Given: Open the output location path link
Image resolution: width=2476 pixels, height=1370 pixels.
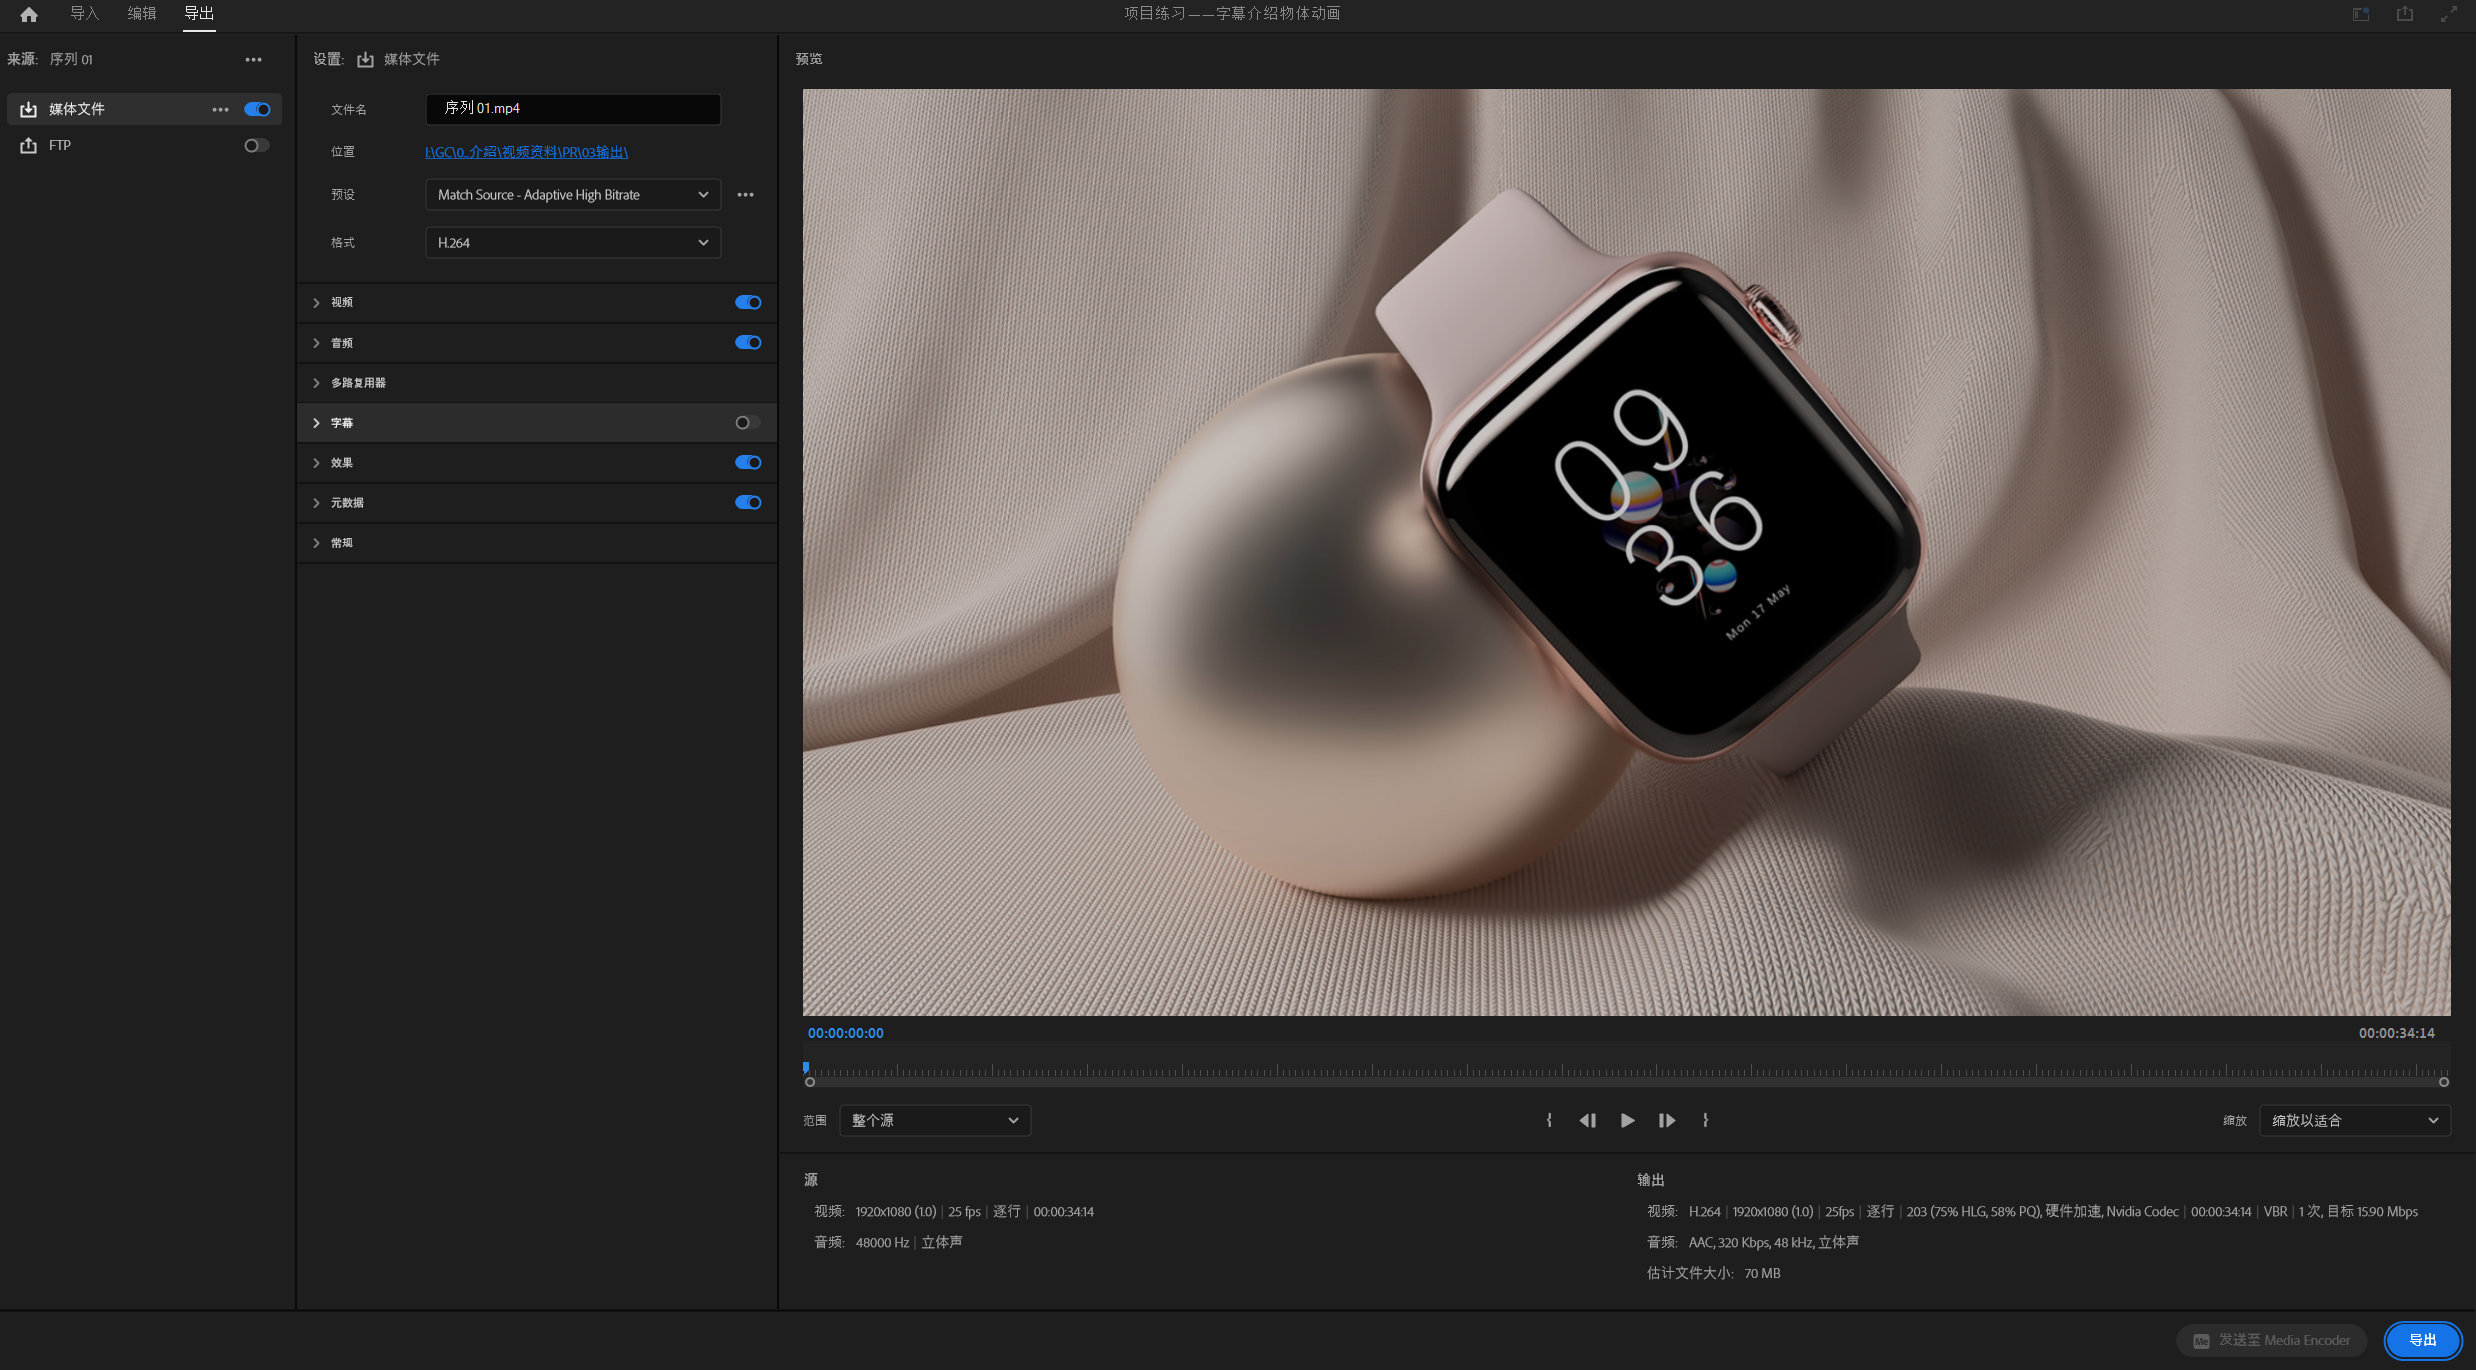Looking at the screenshot, I should 526,152.
